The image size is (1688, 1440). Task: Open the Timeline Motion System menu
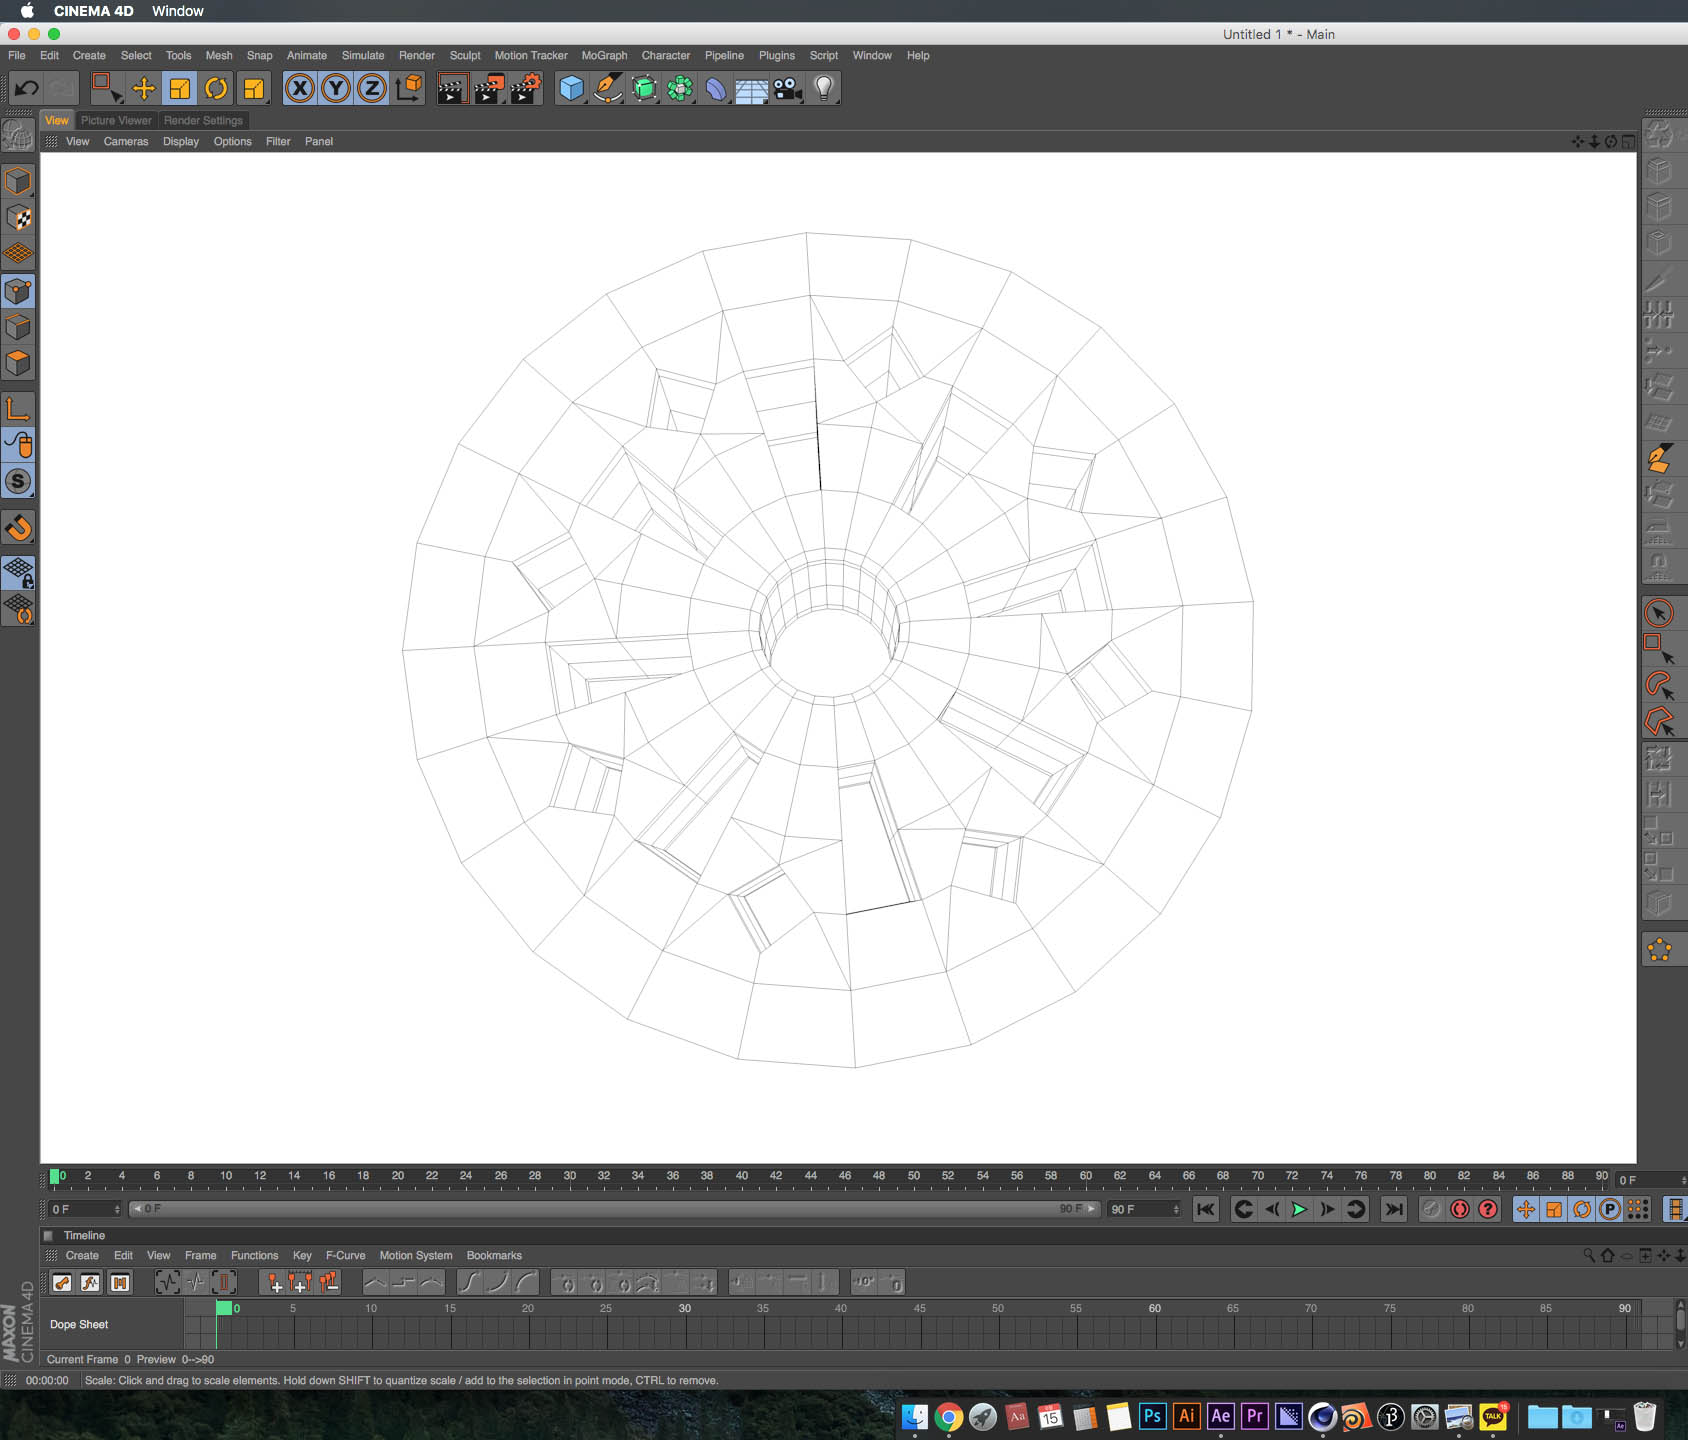(x=416, y=1255)
